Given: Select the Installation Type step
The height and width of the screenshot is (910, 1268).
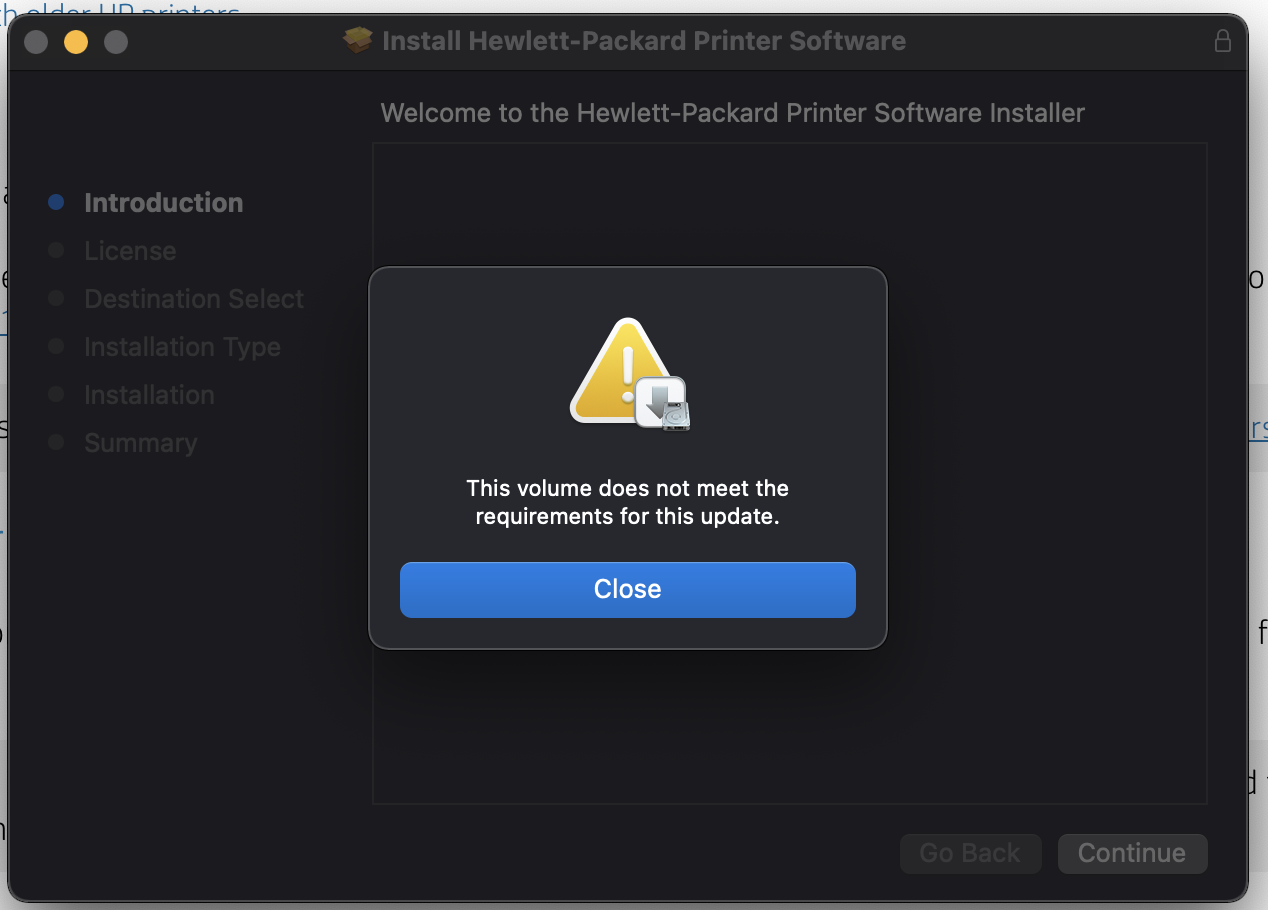Looking at the screenshot, I should (182, 347).
